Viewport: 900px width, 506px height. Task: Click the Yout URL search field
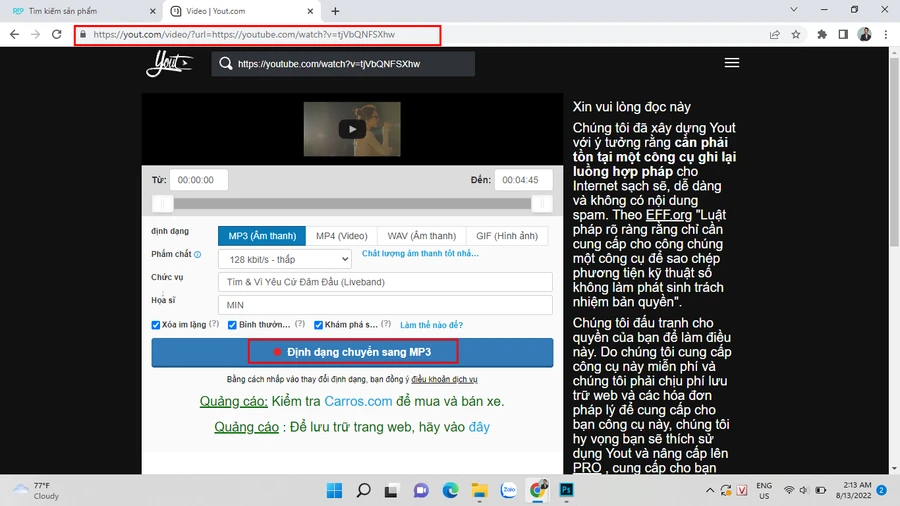[343, 64]
